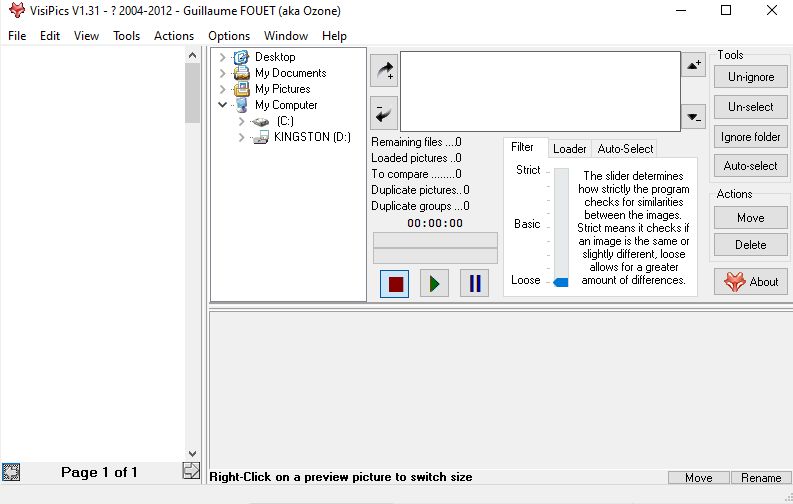Screen dimensions: 793x504
Task: Click the Auto-select tool button
Action: point(751,166)
